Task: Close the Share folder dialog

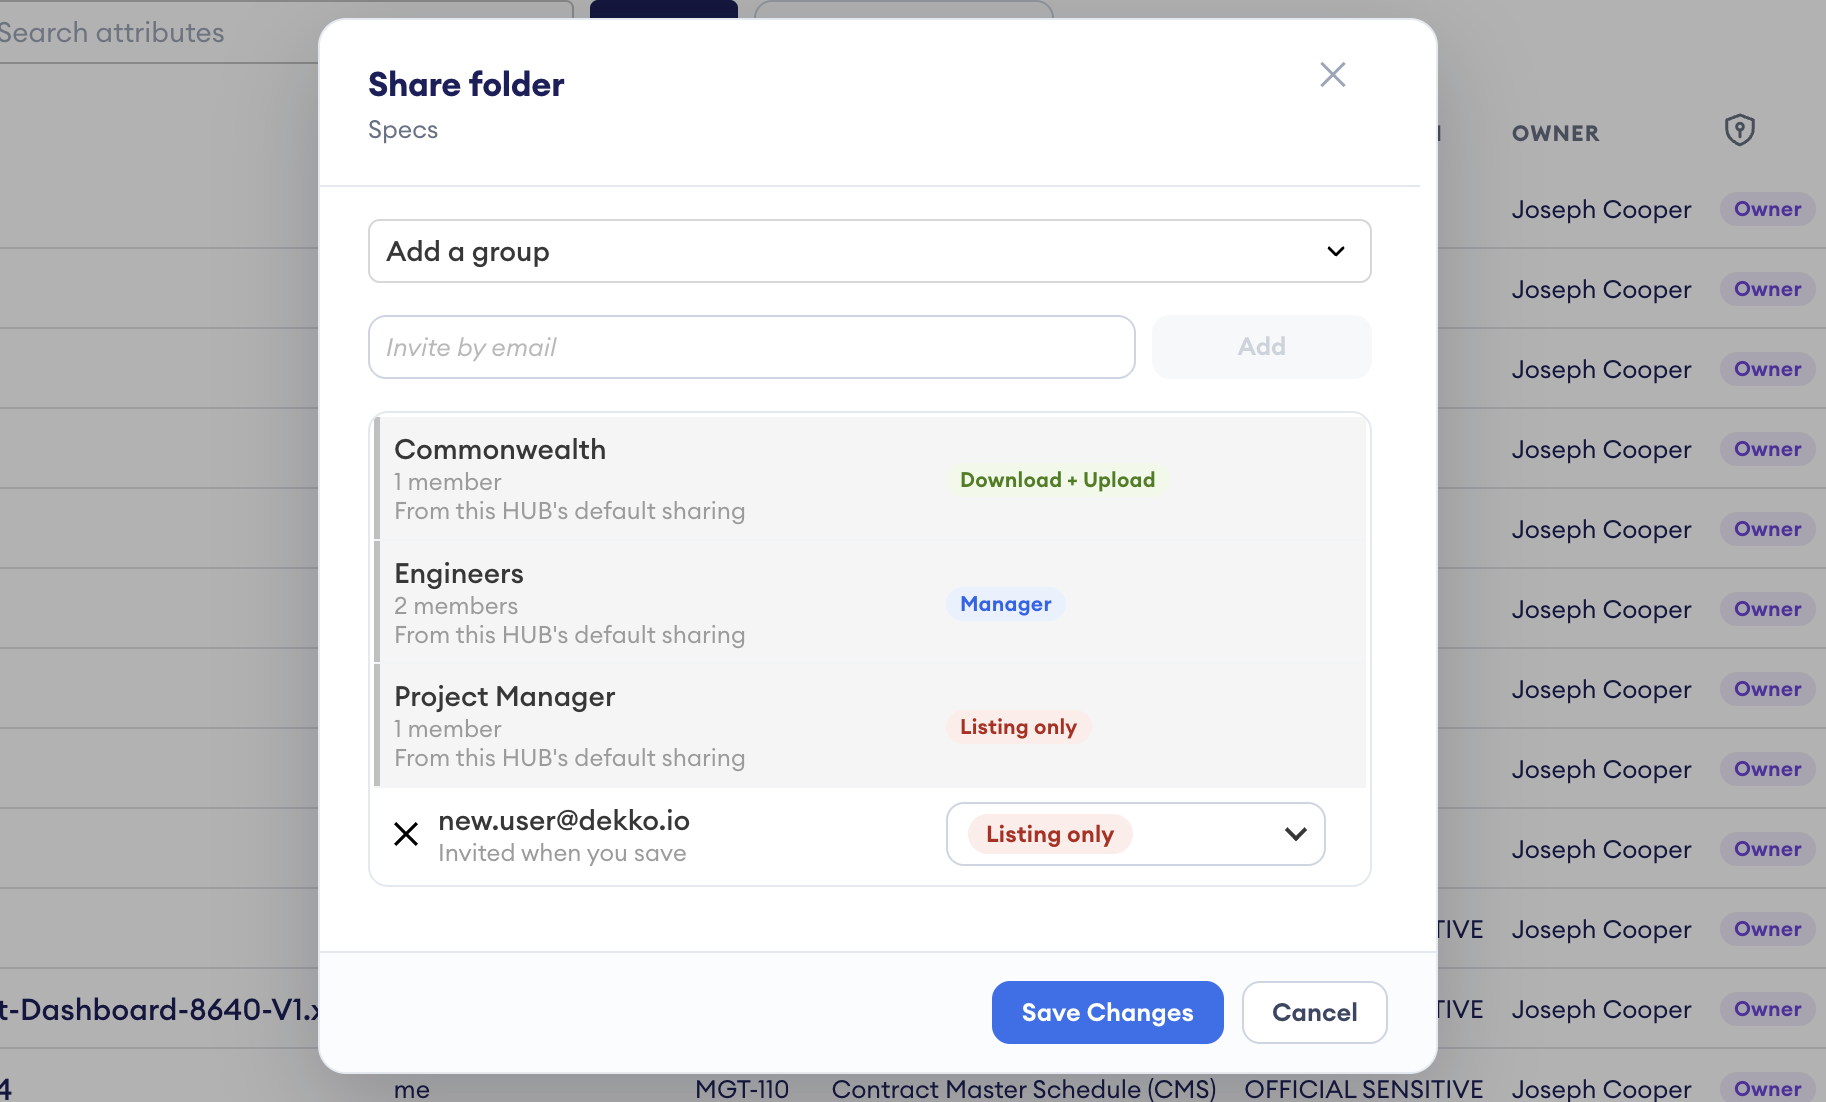Action: coord(1332,75)
